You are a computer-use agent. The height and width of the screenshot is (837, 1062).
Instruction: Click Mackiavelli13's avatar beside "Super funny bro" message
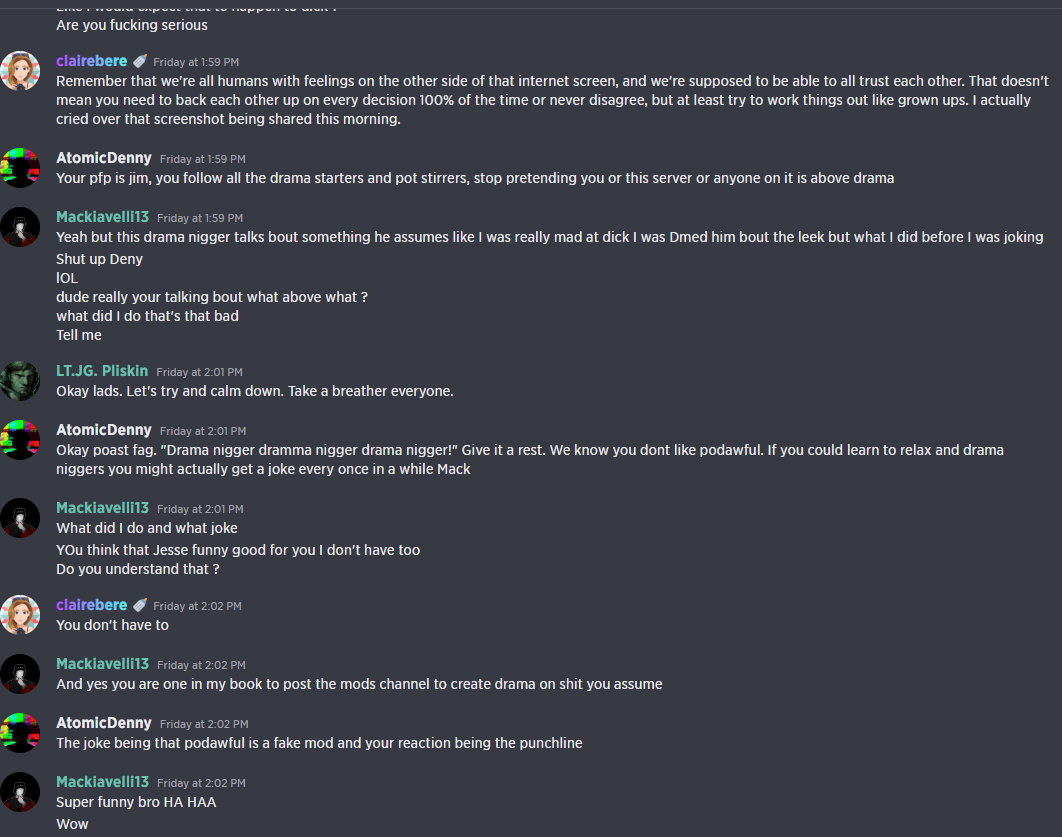(20, 792)
